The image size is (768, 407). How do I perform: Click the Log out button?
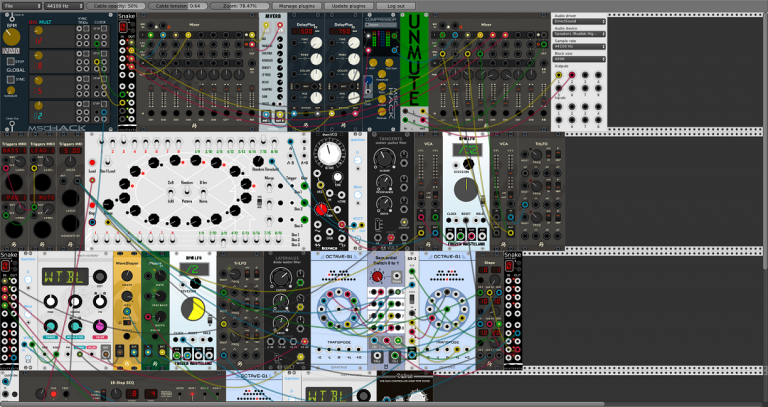tap(396, 6)
